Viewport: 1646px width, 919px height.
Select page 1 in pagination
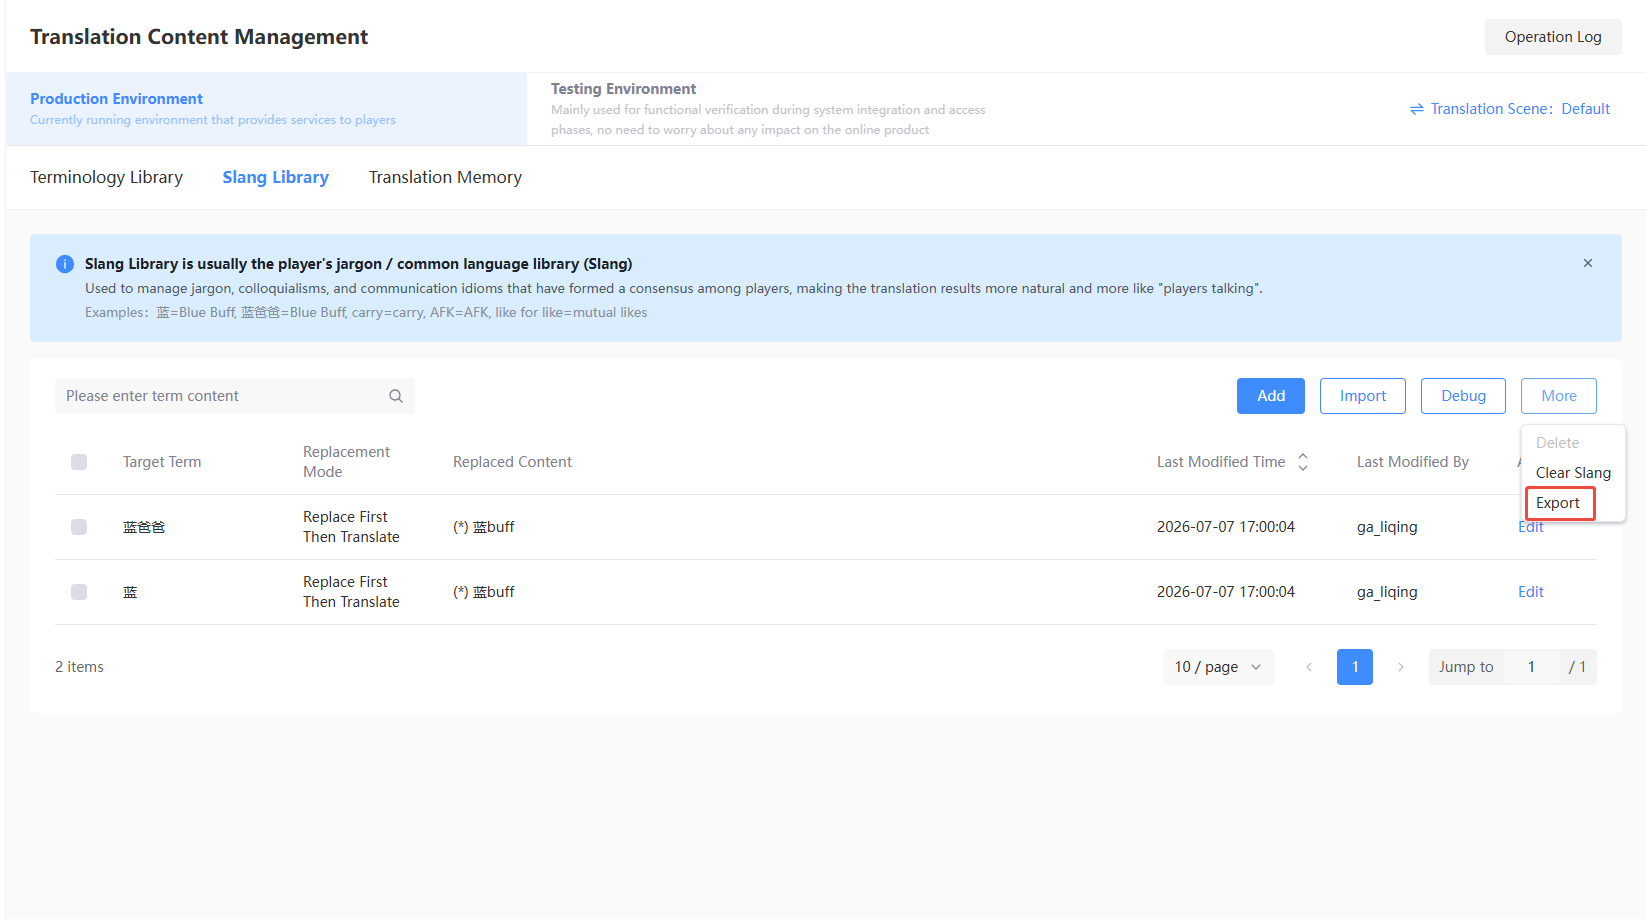pyautogui.click(x=1355, y=667)
